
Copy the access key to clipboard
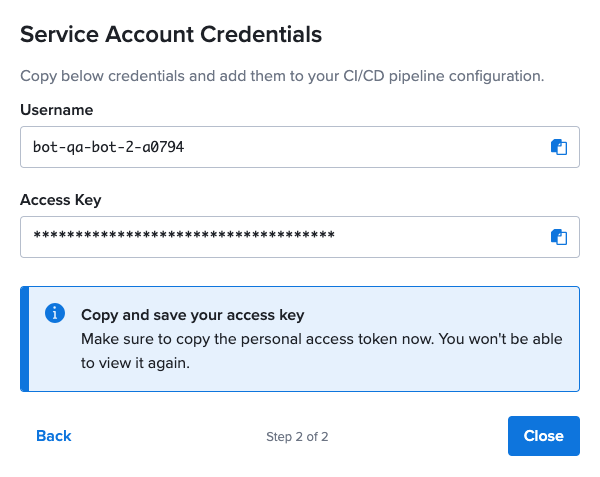559,237
